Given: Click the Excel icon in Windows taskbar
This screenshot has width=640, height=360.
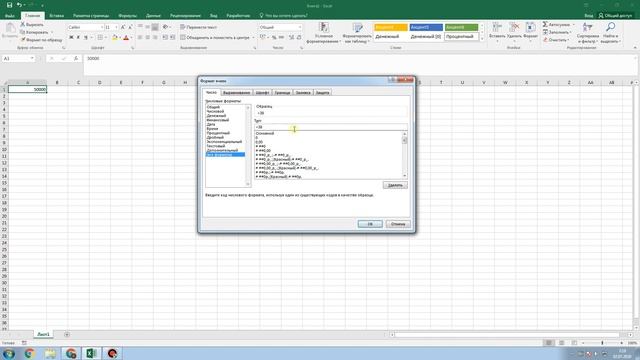Looking at the screenshot, I should tap(91, 353).
